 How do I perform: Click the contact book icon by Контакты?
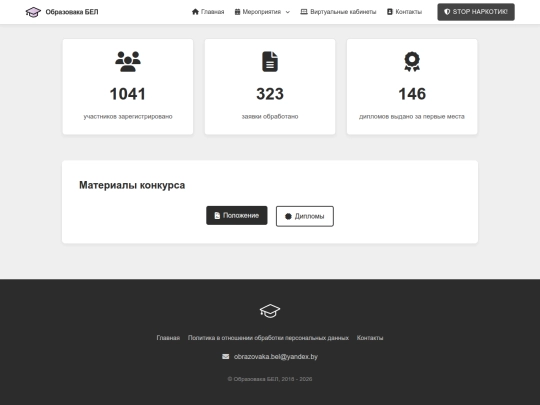[x=390, y=12]
